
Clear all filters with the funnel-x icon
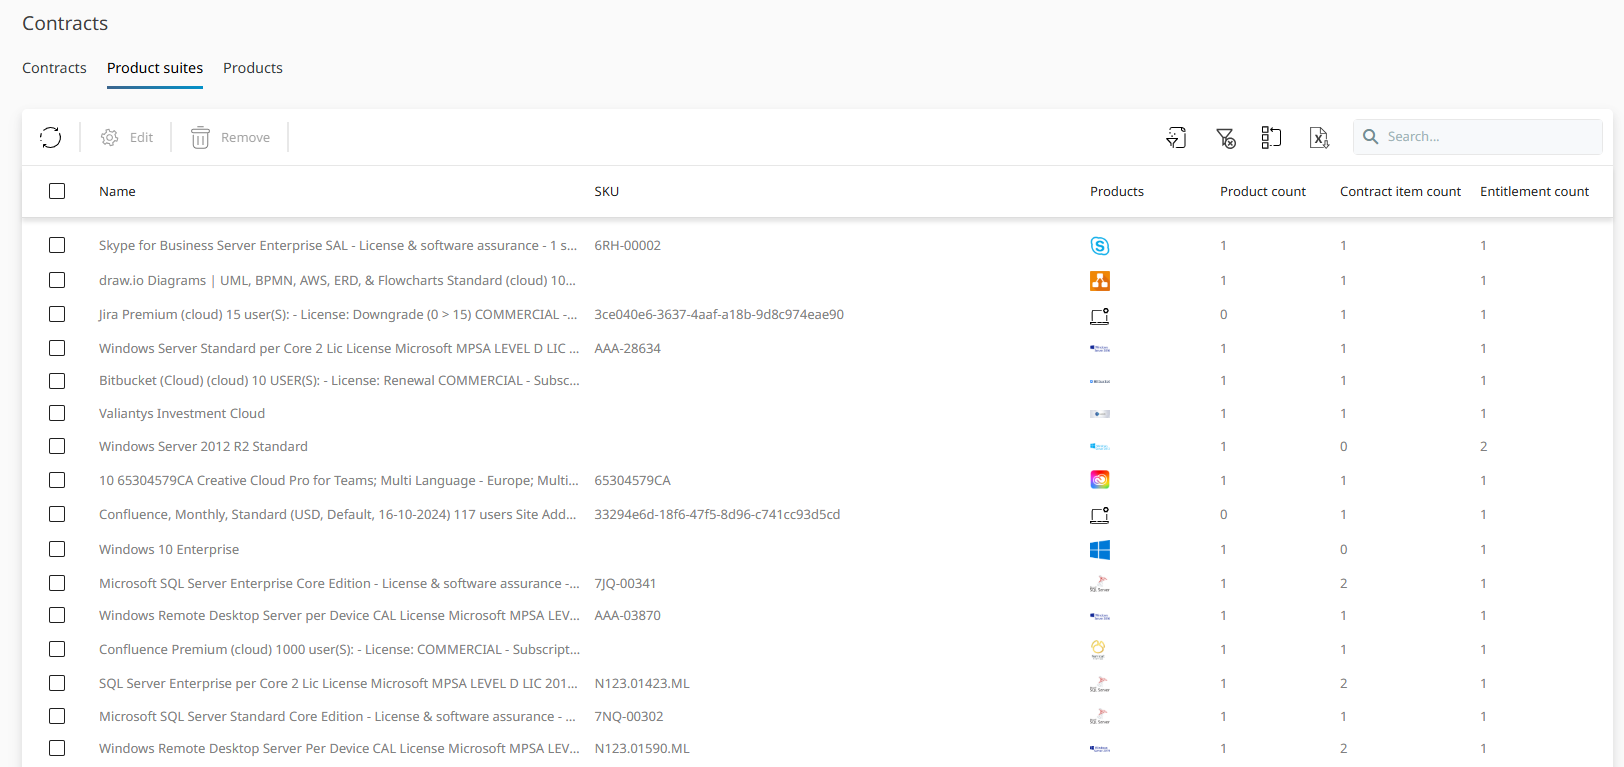click(x=1225, y=137)
